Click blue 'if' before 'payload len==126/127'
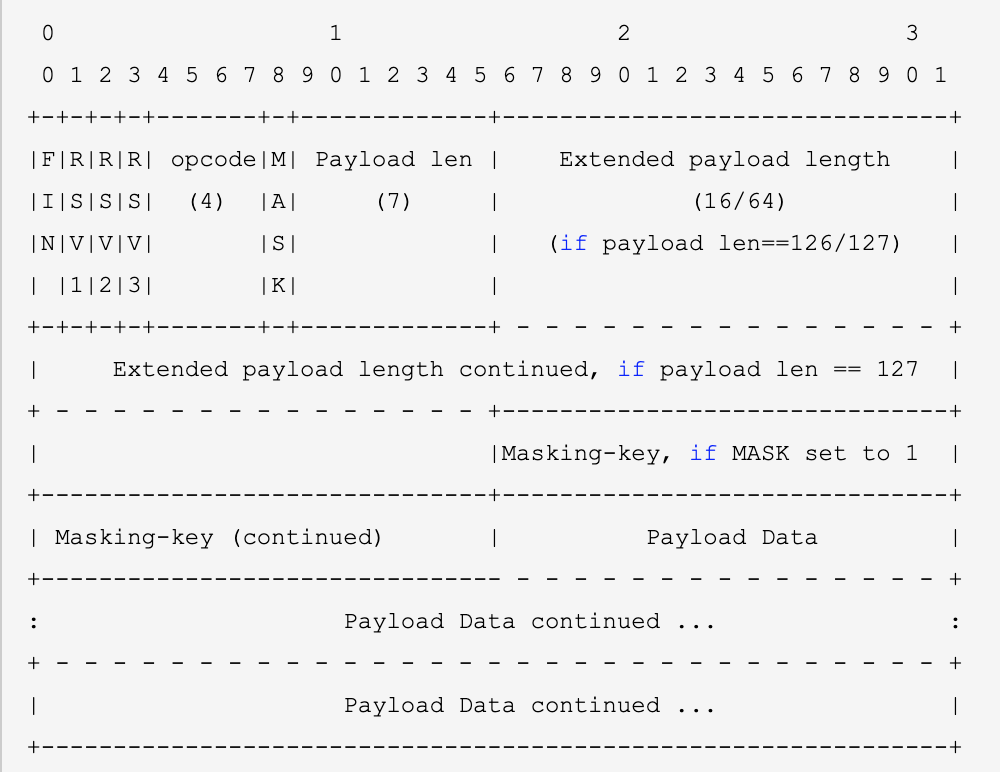Image resolution: width=1000 pixels, height=772 pixels. 573,244
